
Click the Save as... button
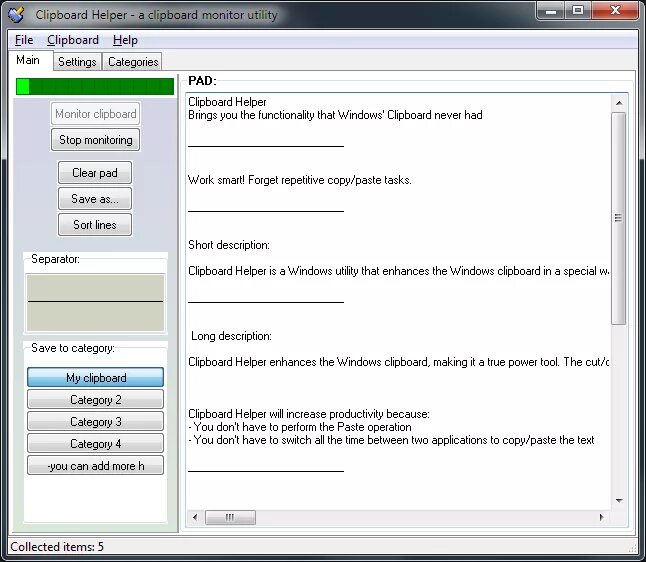[95, 199]
